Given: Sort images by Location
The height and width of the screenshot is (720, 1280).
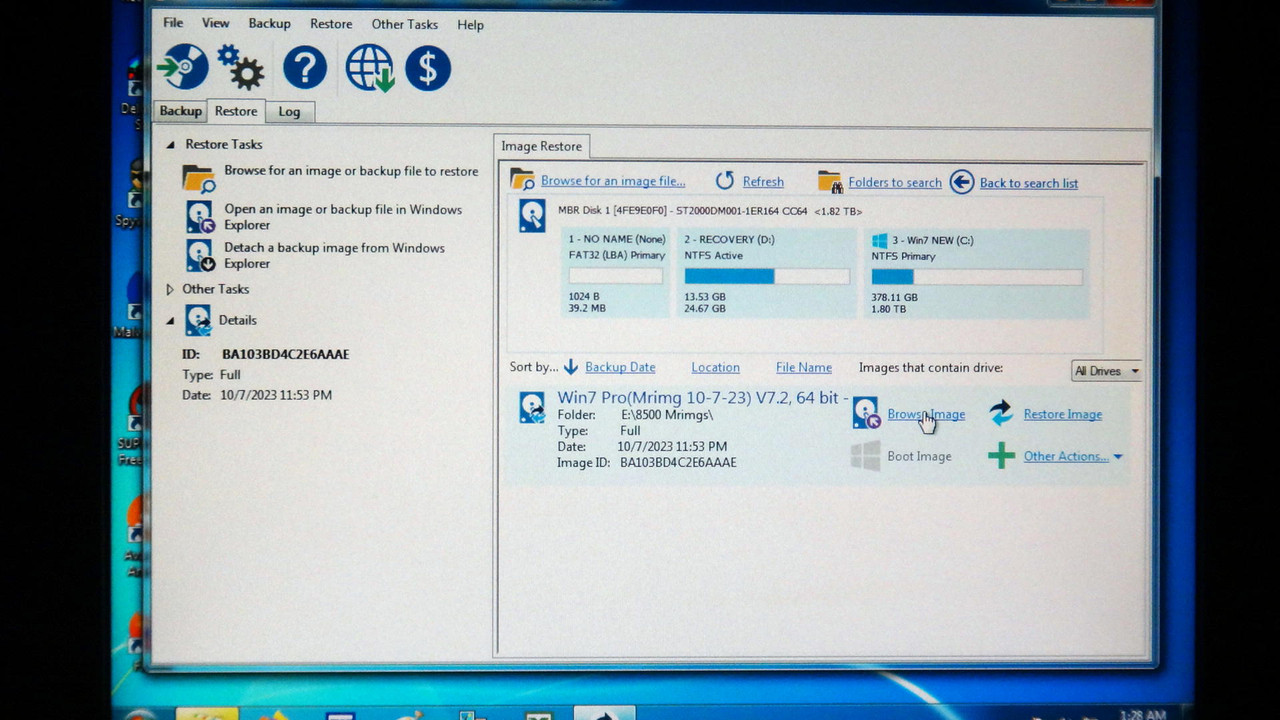Looking at the screenshot, I should pos(716,368).
